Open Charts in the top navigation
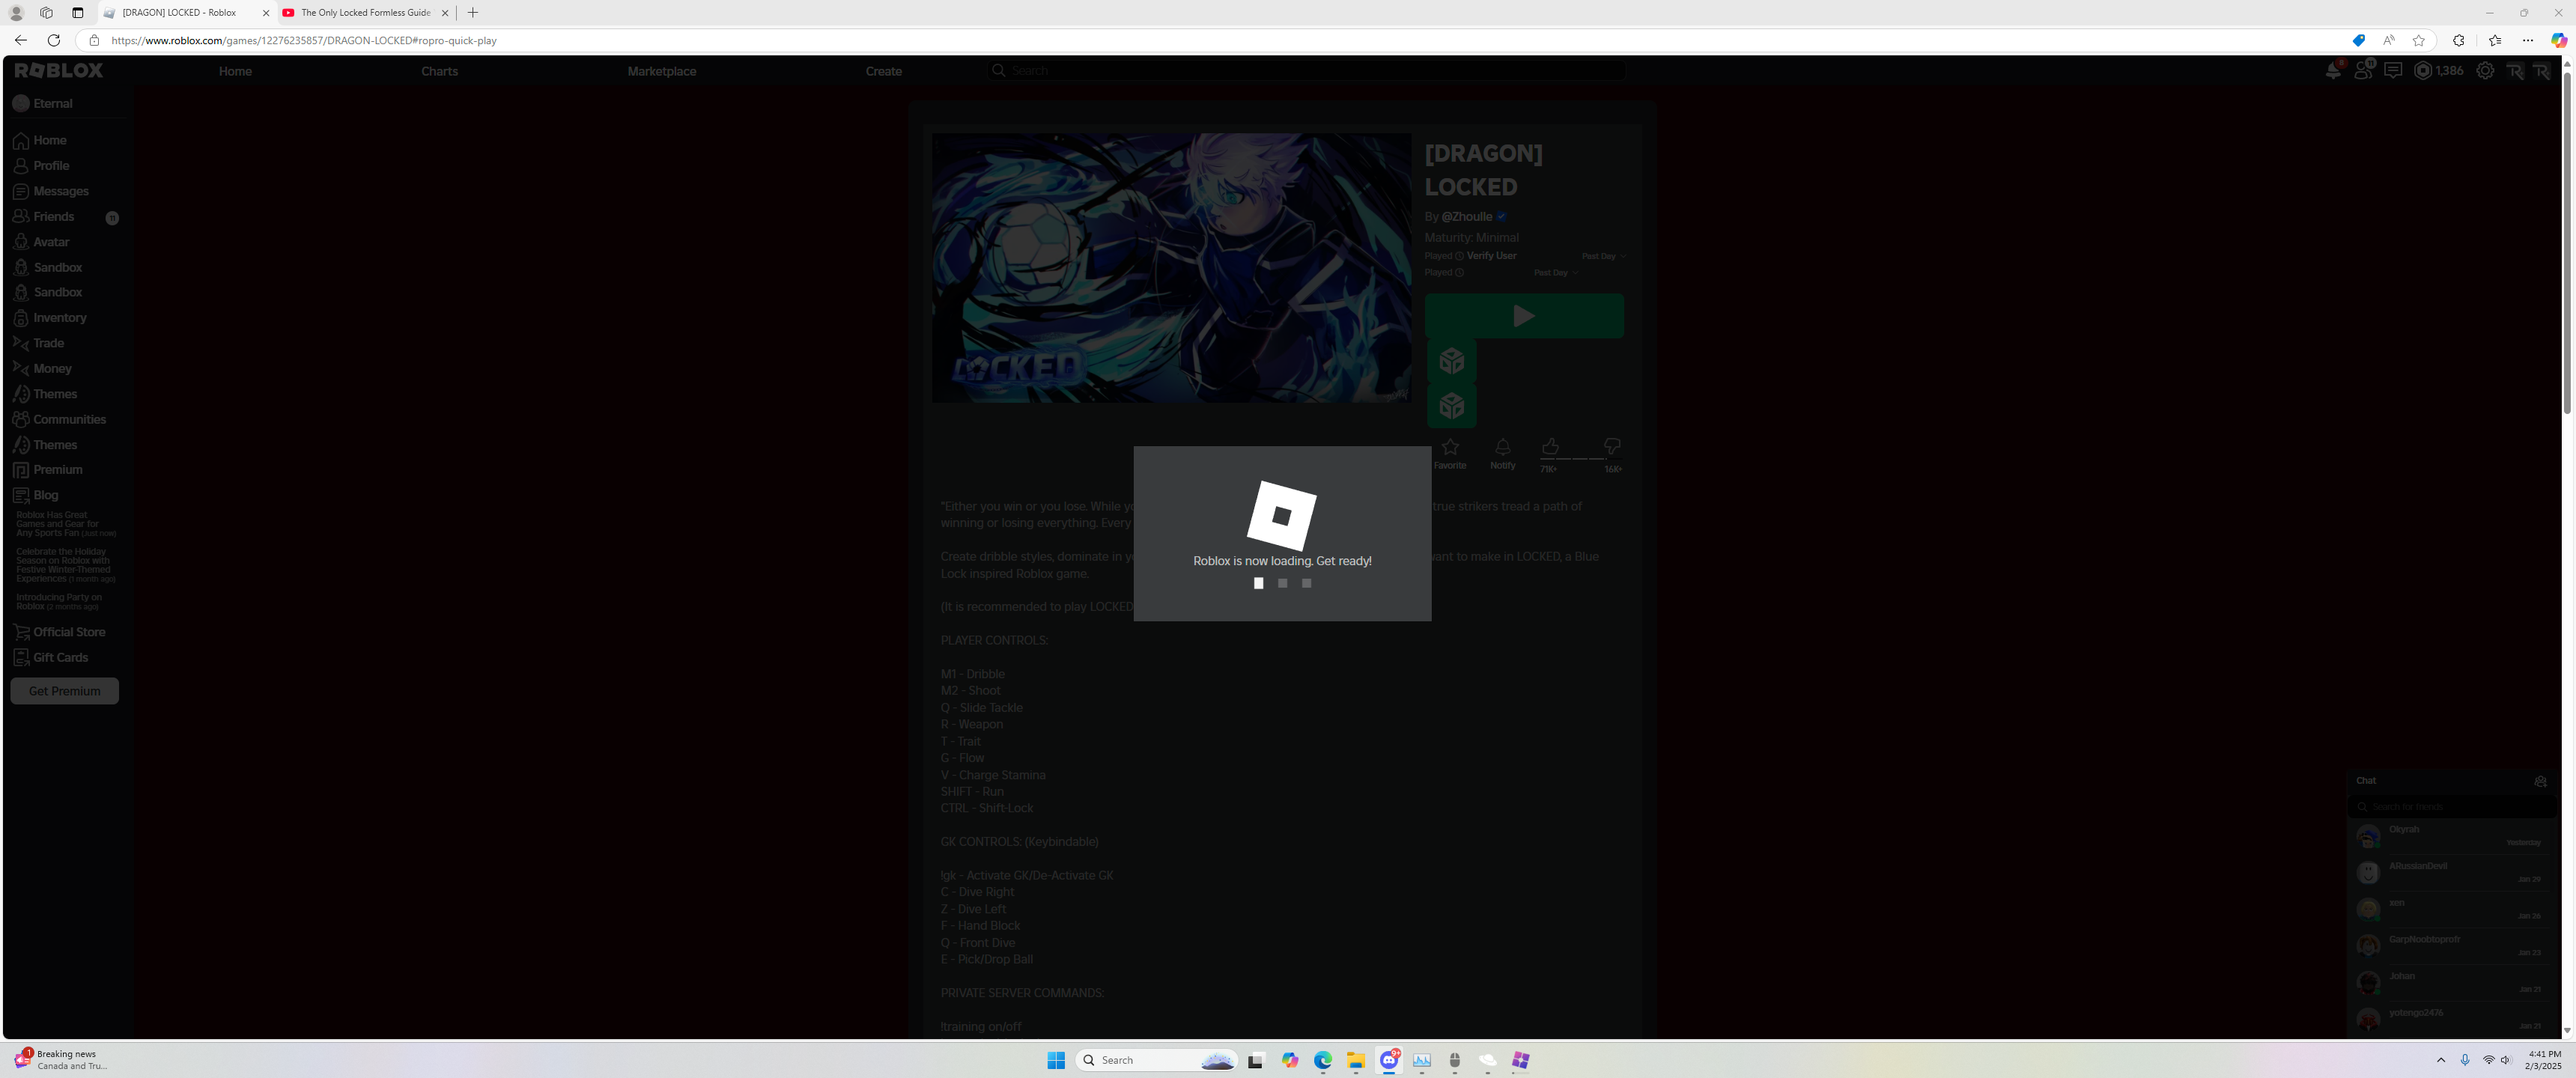 [x=440, y=71]
